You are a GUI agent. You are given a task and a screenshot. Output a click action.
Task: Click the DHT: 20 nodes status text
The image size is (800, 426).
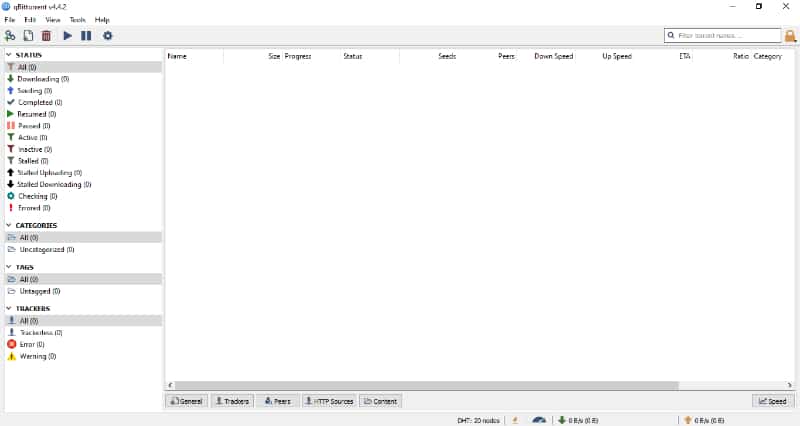point(478,420)
